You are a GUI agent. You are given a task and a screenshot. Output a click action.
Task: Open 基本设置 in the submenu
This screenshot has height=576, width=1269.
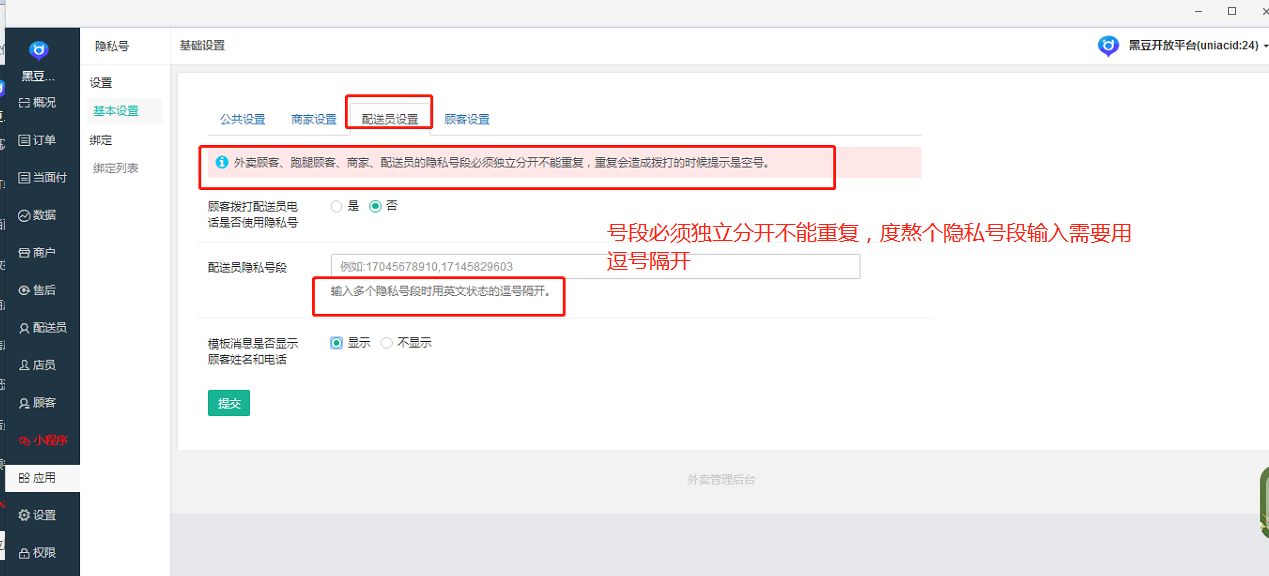click(116, 111)
